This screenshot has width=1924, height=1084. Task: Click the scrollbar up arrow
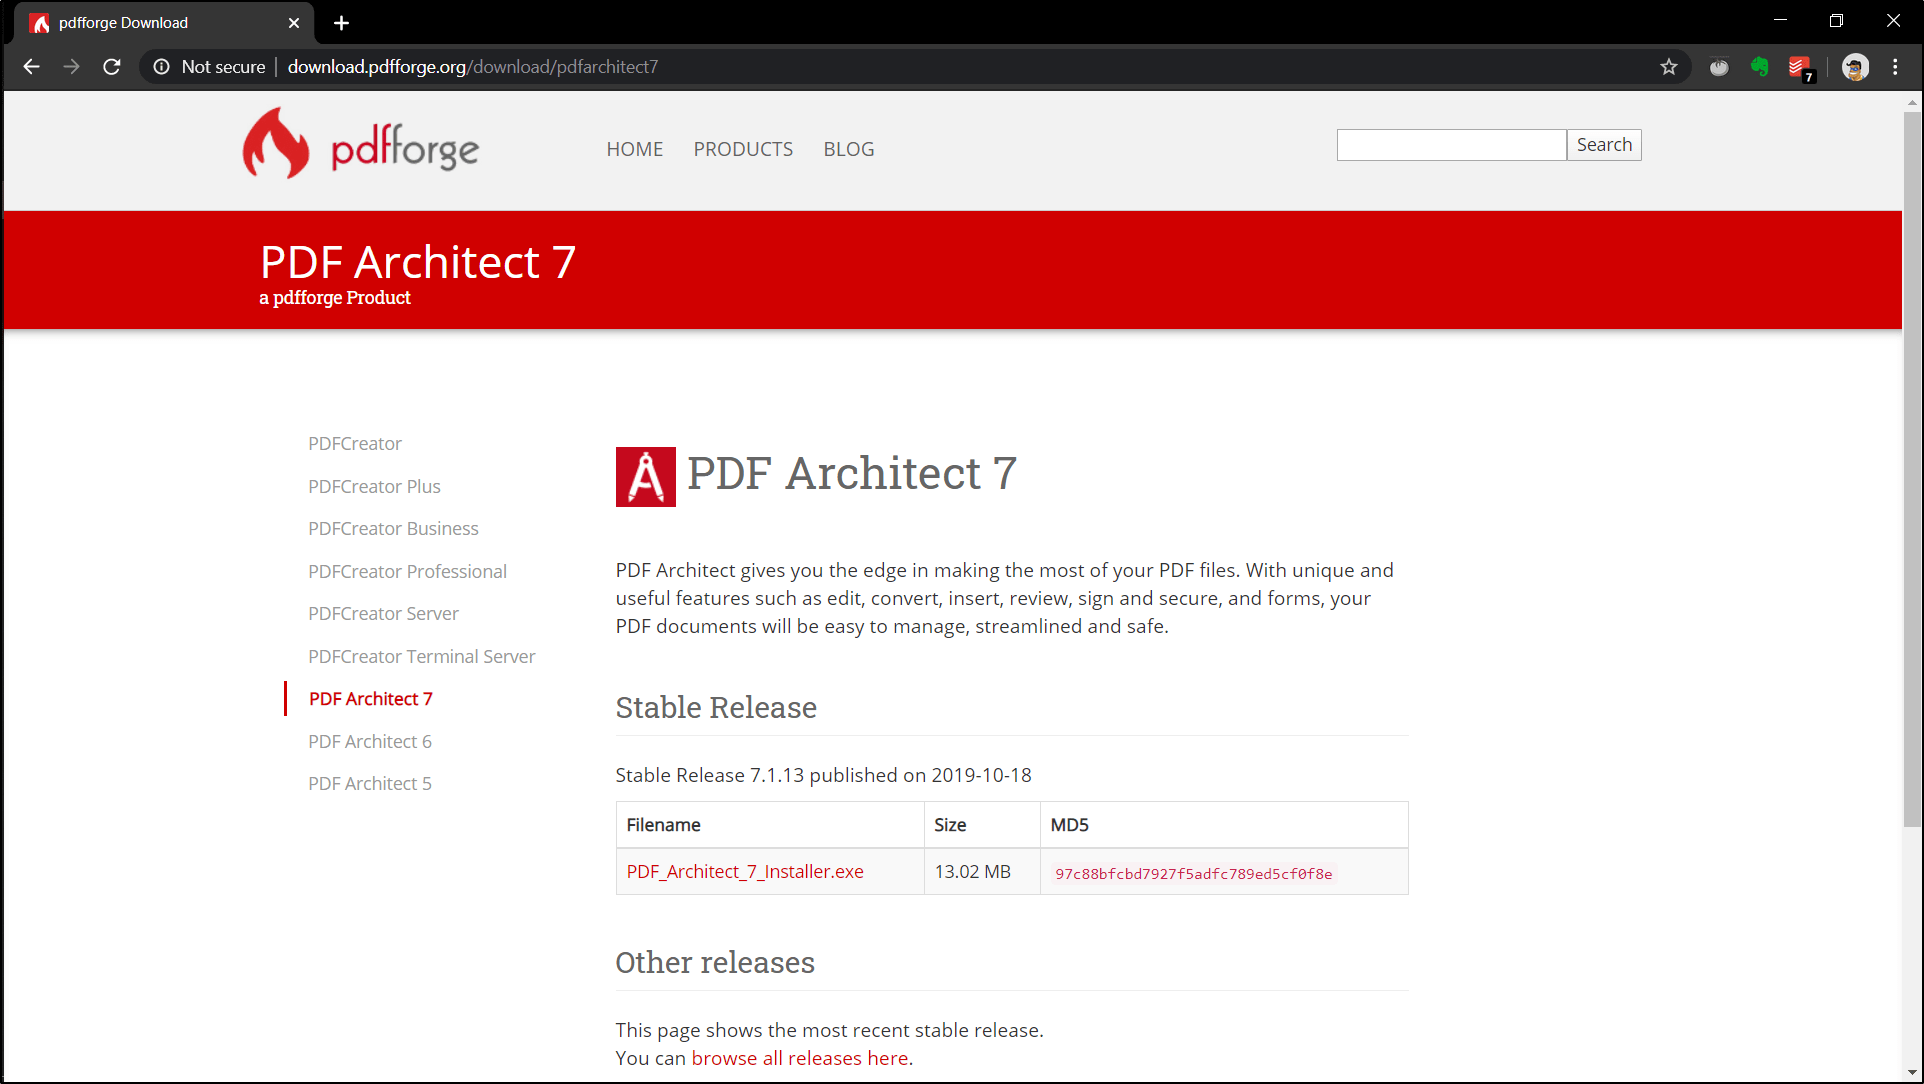(x=1912, y=101)
